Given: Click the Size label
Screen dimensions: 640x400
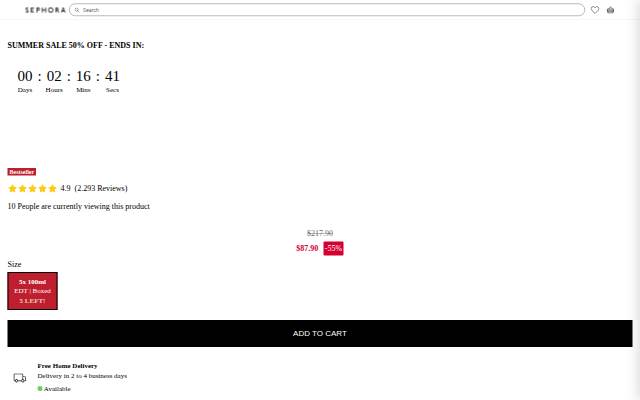Looking at the screenshot, I should (x=14, y=264).
